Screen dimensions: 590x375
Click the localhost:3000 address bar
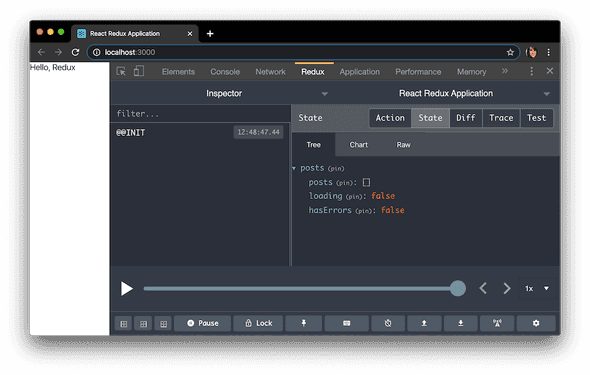pyautogui.click(x=304, y=52)
